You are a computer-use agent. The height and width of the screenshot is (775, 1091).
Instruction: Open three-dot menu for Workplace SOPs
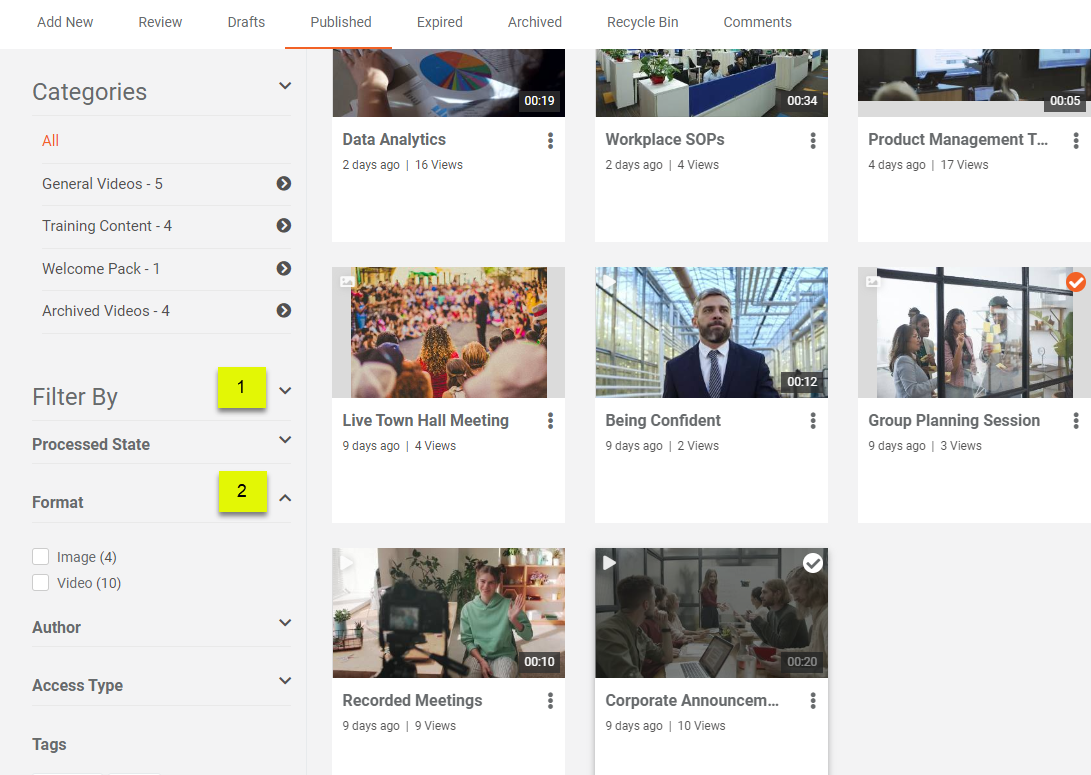[813, 141]
